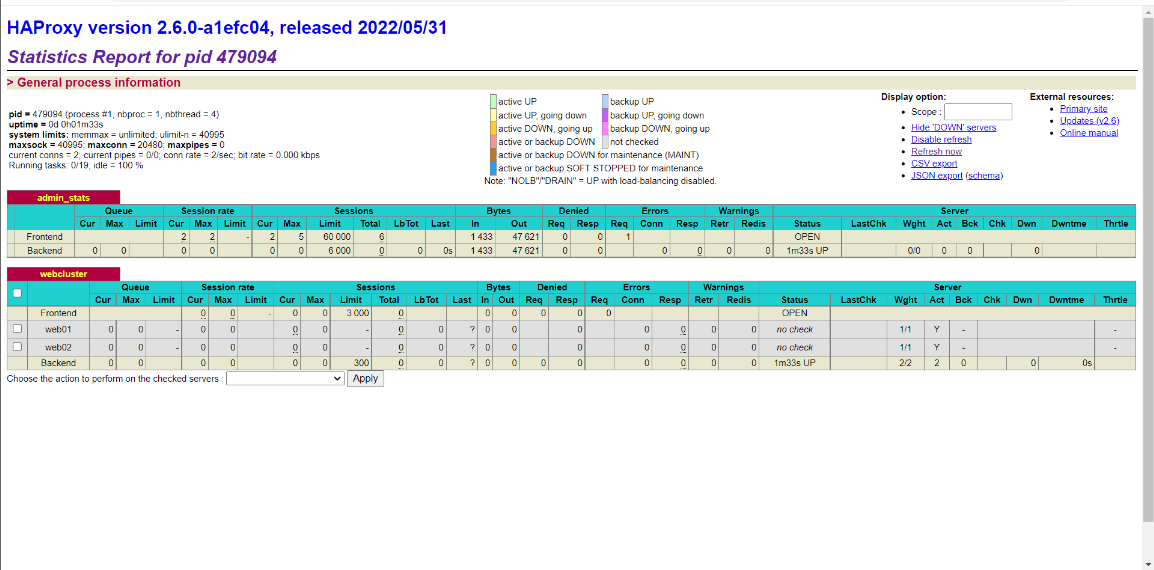Click the SOFT STOPPED legend color swatch
The image size is (1154, 570).
(x=494, y=168)
